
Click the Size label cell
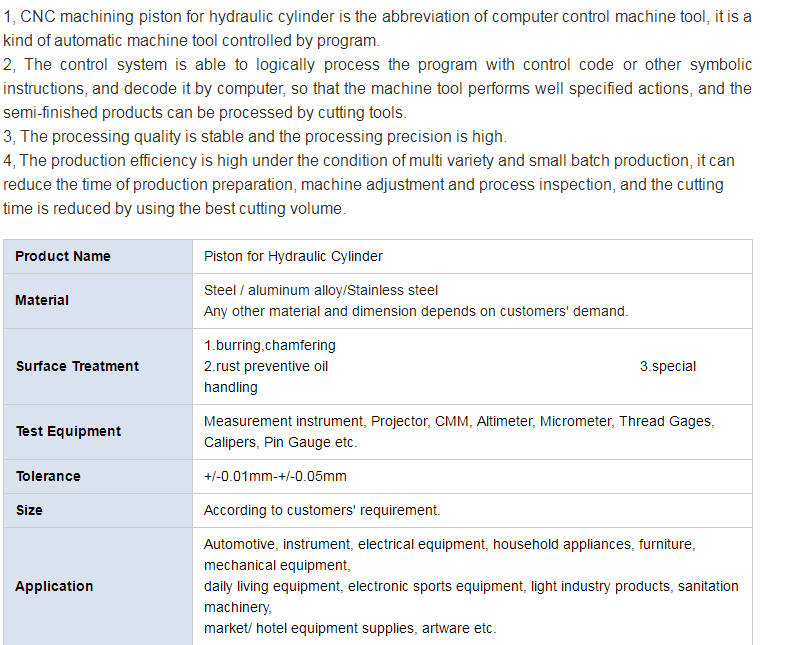pos(29,511)
